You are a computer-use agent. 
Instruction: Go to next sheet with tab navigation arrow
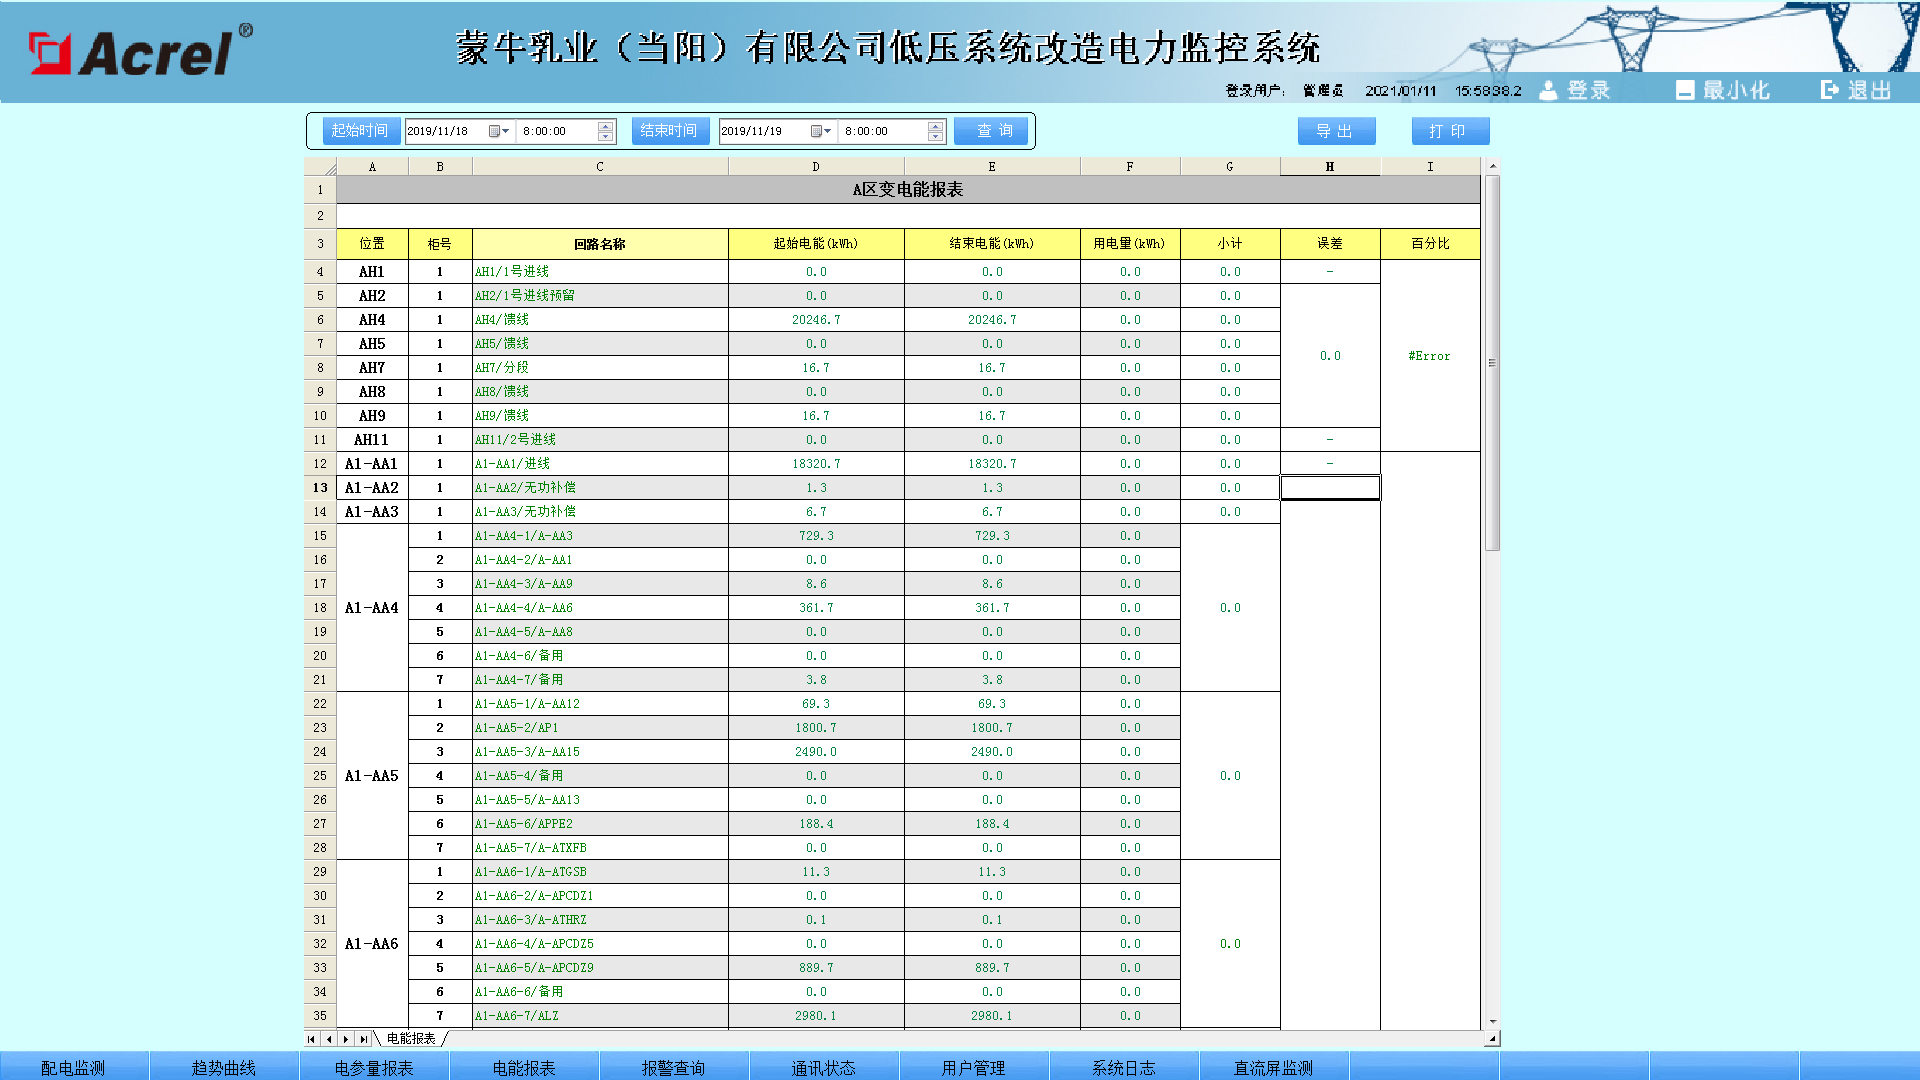[346, 1039]
